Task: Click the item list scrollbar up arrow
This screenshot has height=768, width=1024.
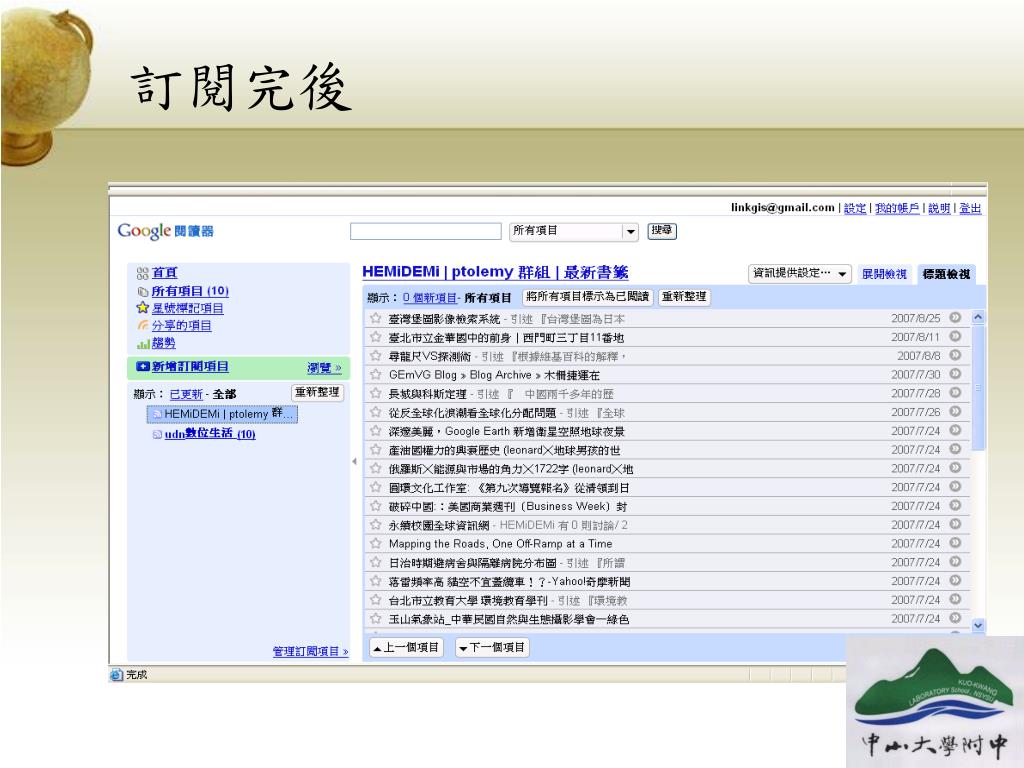Action: pos(978,317)
